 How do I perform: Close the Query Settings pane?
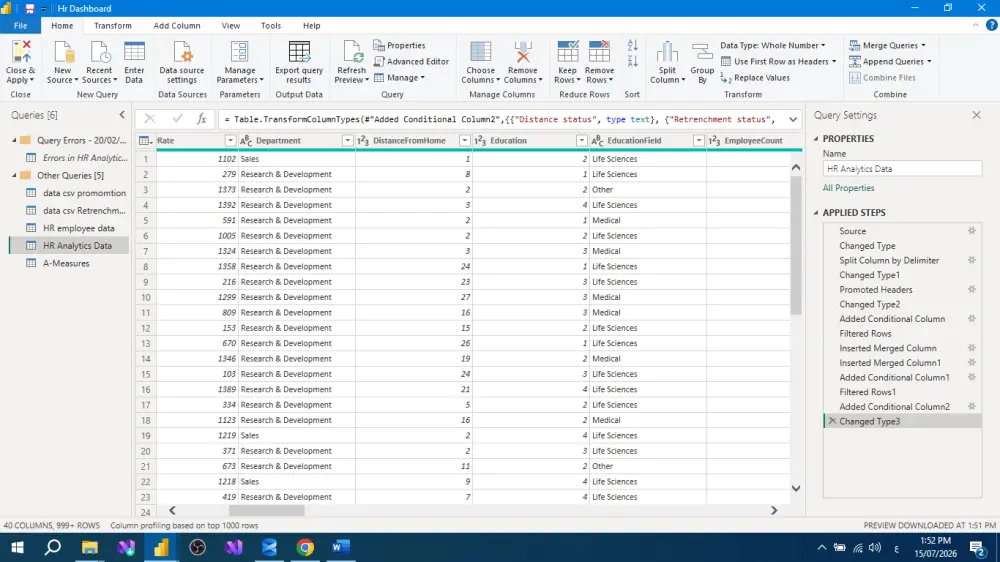[x=976, y=115]
